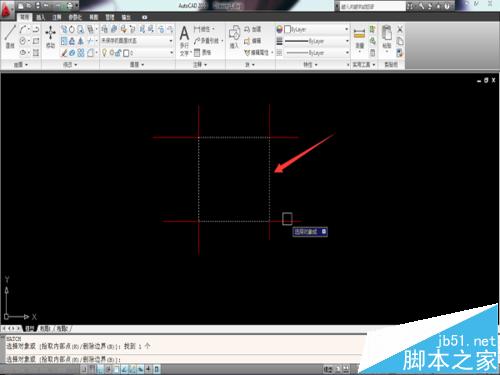Toggle the Model space (模型) status bar button
Screen dimensions: 500x375
click(328, 369)
